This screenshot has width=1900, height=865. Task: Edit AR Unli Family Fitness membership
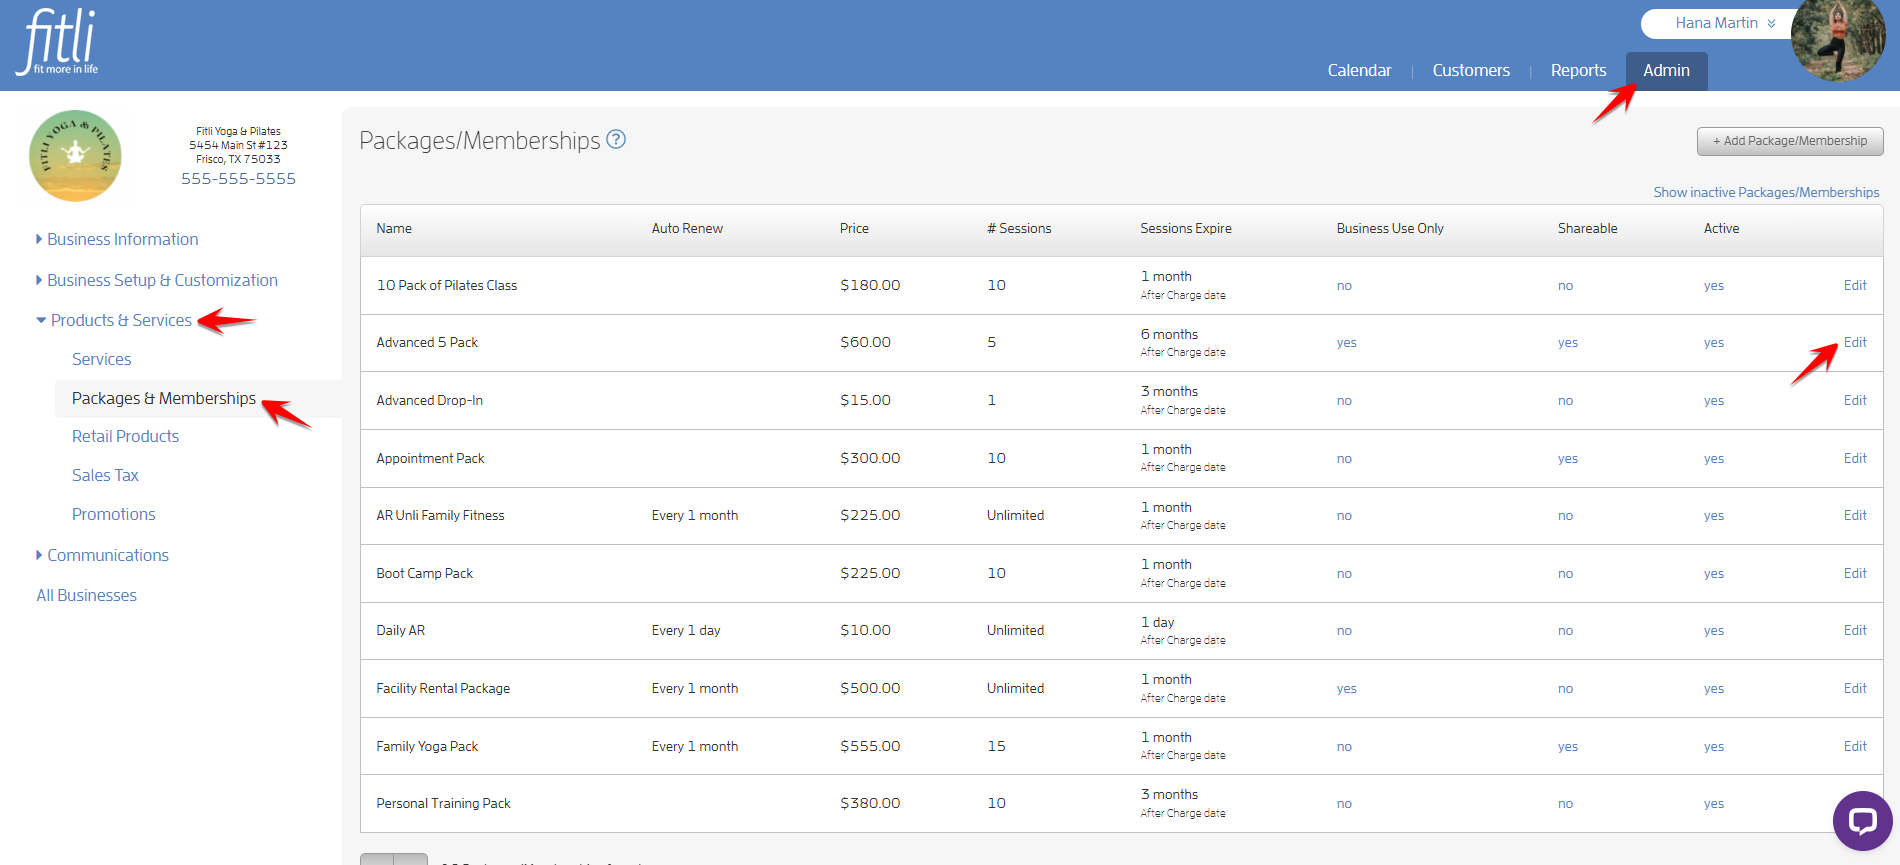click(1855, 515)
